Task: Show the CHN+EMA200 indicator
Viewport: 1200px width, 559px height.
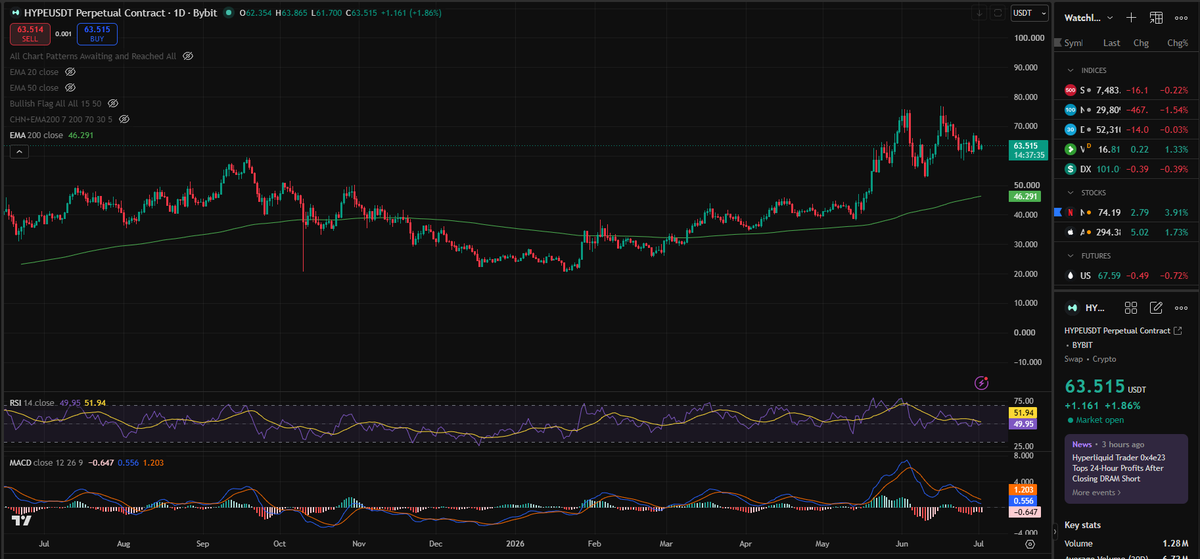Action: pyautogui.click(x=124, y=119)
